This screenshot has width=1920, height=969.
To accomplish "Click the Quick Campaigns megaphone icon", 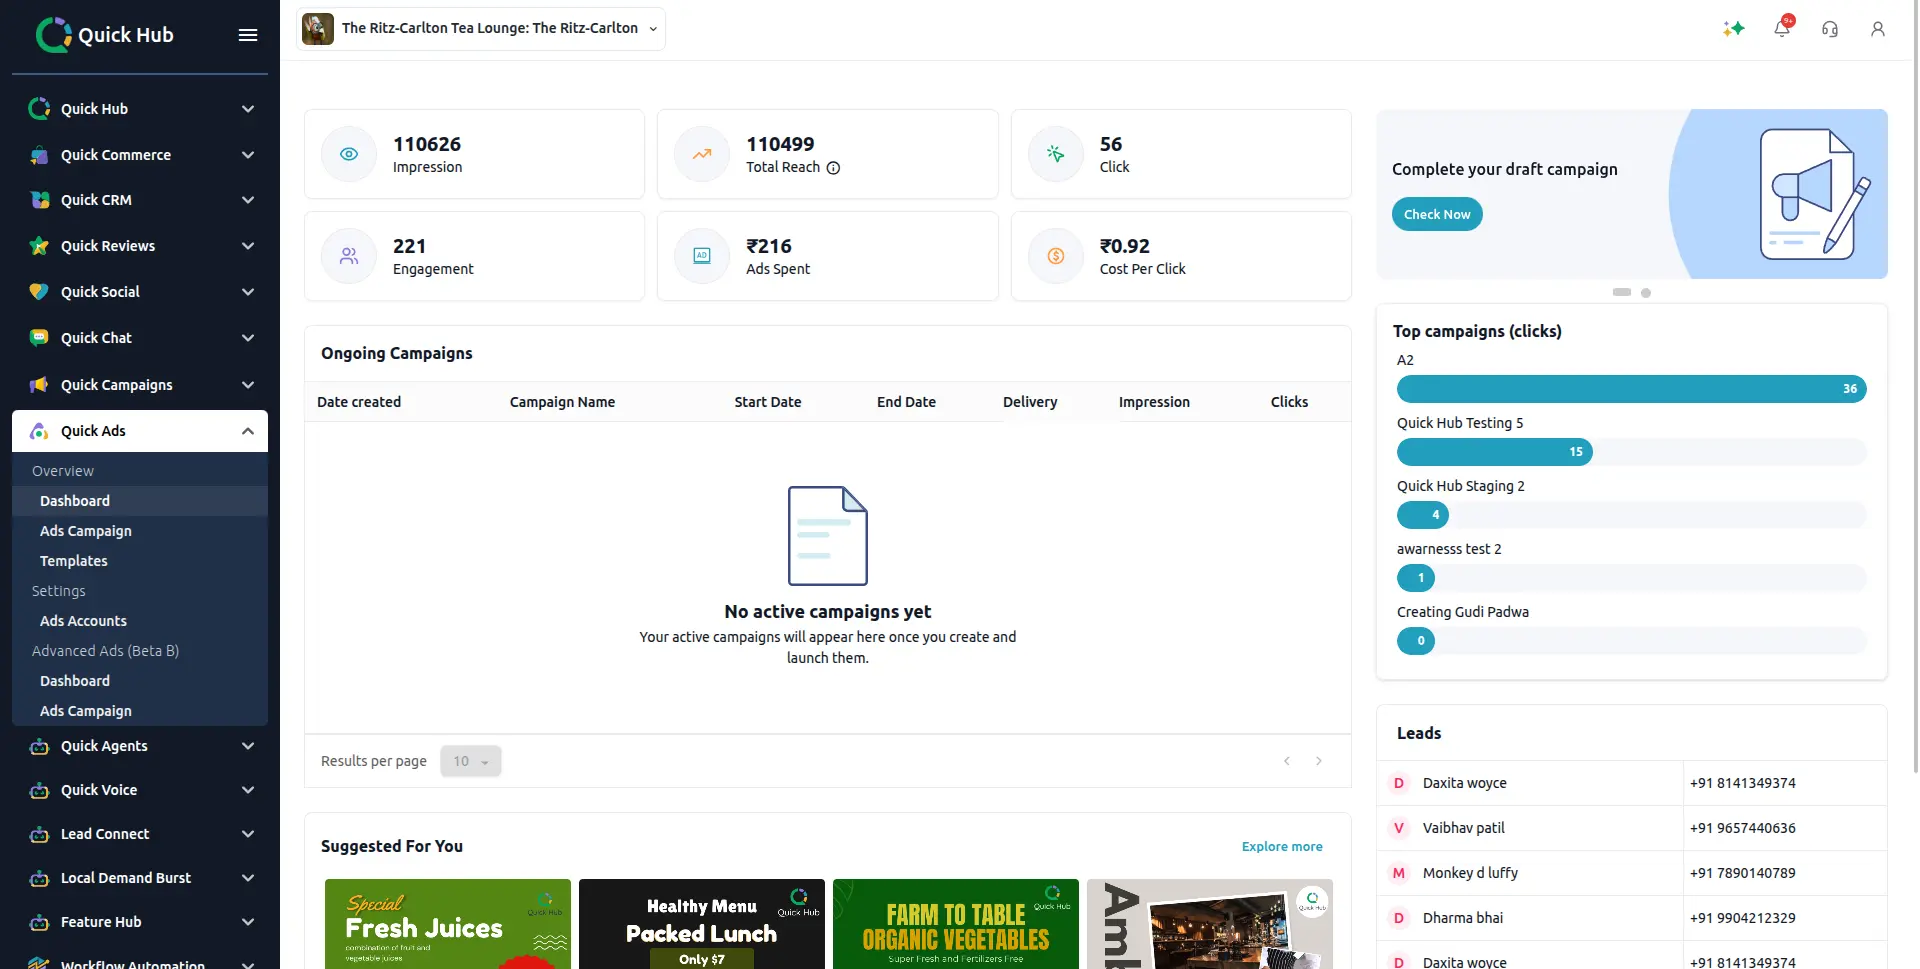I will click(39, 385).
